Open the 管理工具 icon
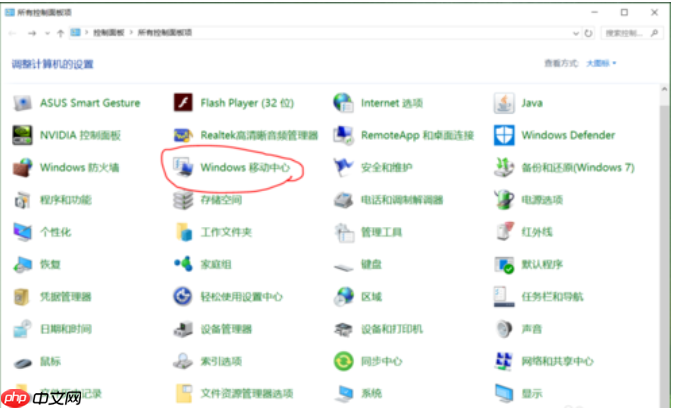 (343, 232)
